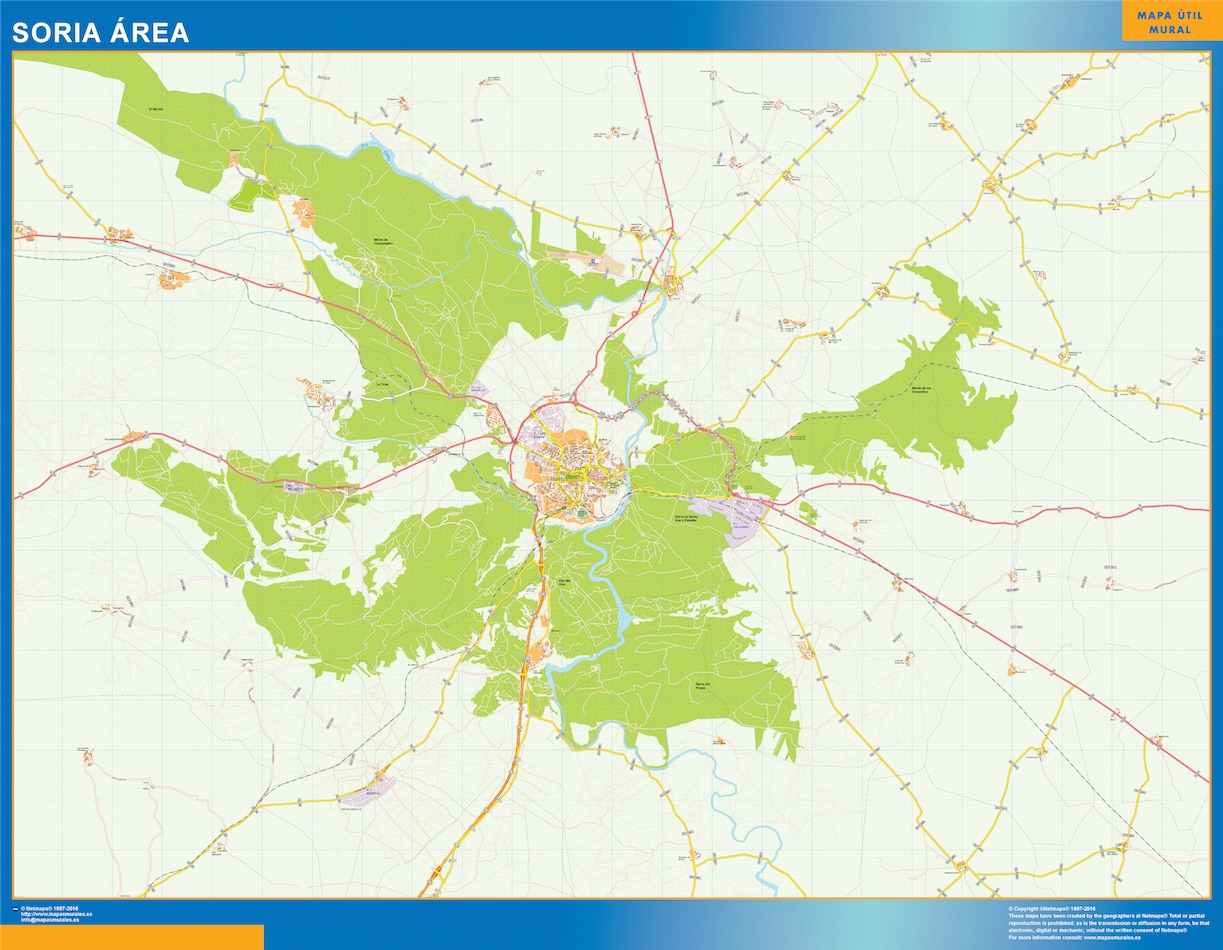
Task: Expand the Sierra de Santa Ana label area
Action: (x=686, y=518)
